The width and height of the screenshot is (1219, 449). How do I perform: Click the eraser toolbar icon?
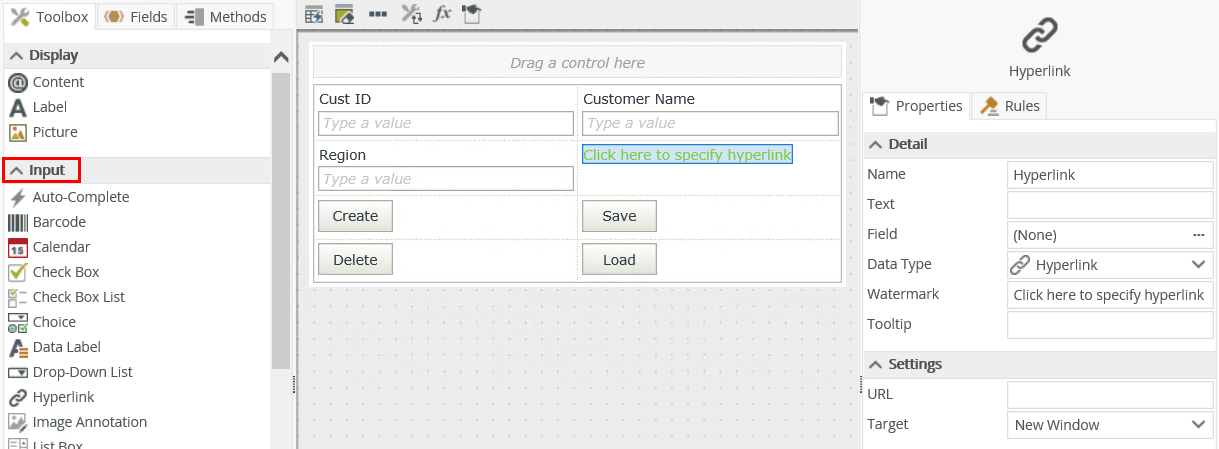[x=344, y=14]
